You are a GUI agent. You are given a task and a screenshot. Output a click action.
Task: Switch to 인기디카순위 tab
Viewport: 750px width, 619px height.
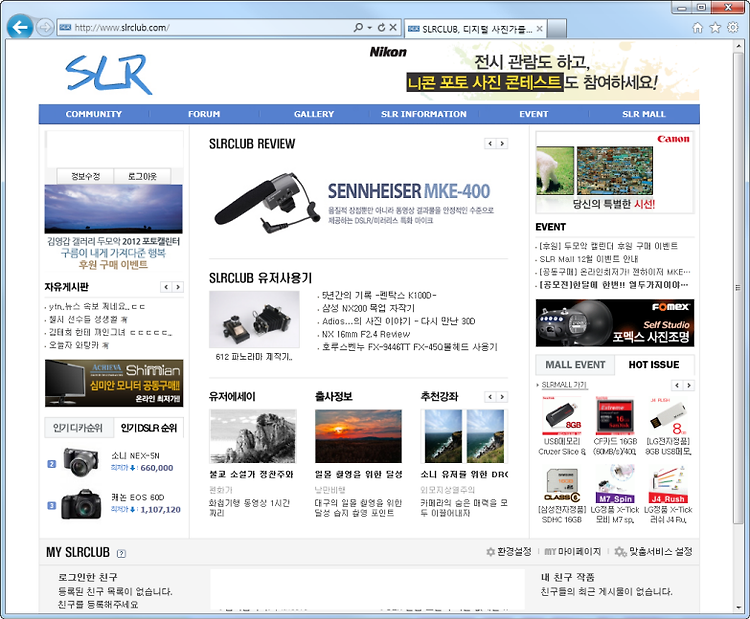[x=78, y=428]
